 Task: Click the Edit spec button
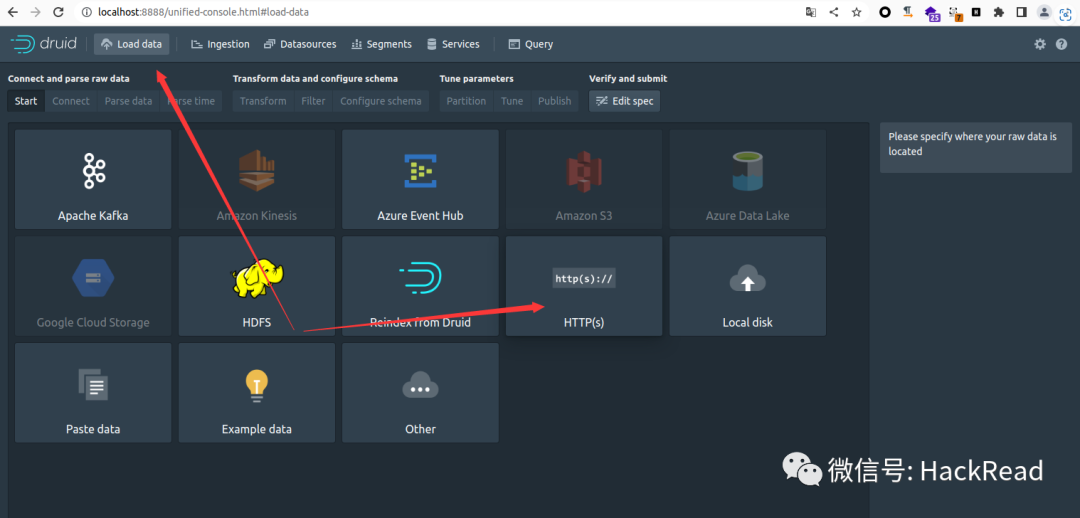[625, 101]
